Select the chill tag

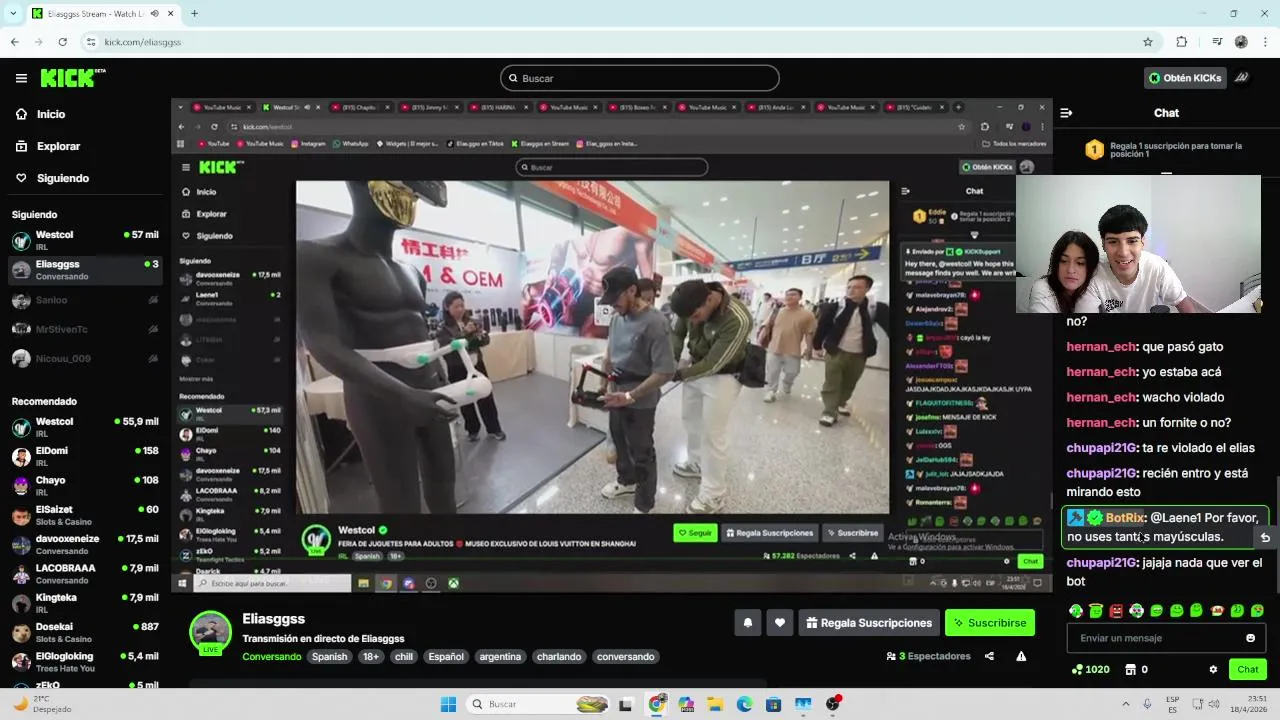403,657
